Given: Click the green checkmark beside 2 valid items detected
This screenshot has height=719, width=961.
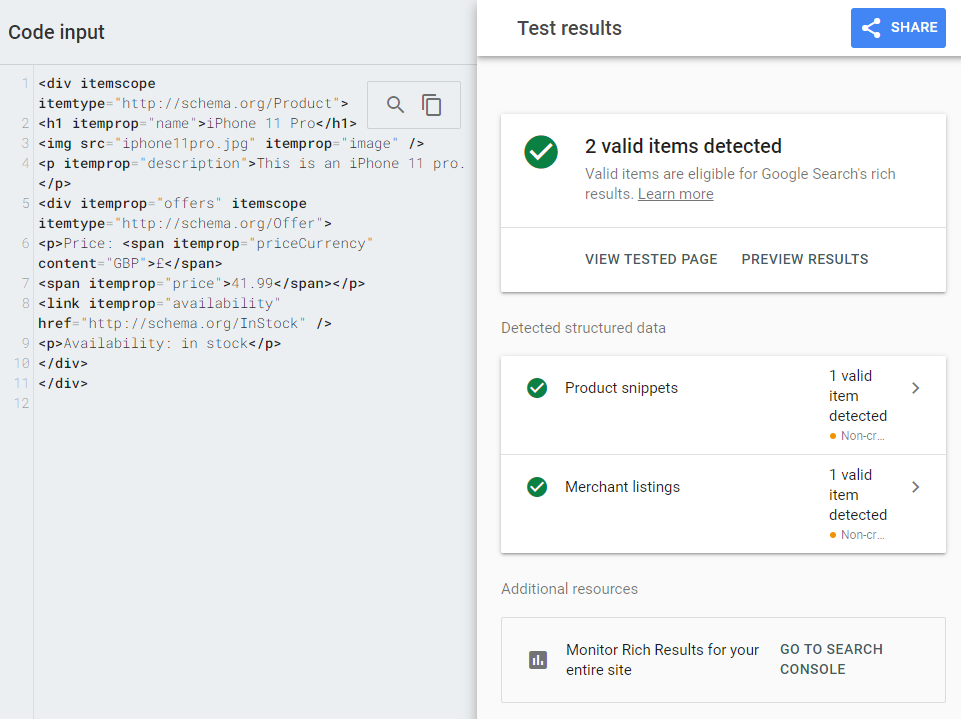Looking at the screenshot, I should click(541, 152).
